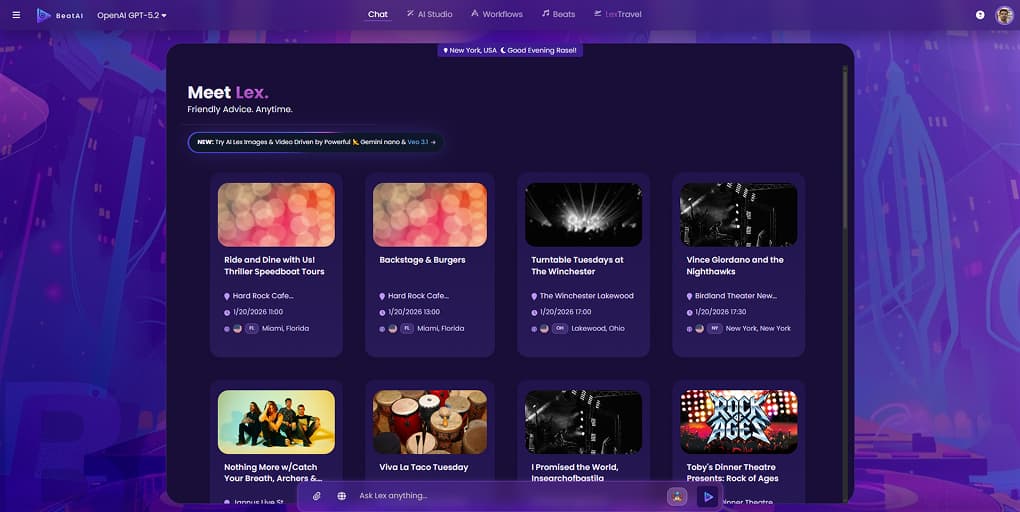Go to the Beats tab
This screenshot has height=512, width=1020.
[x=558, y=14]
